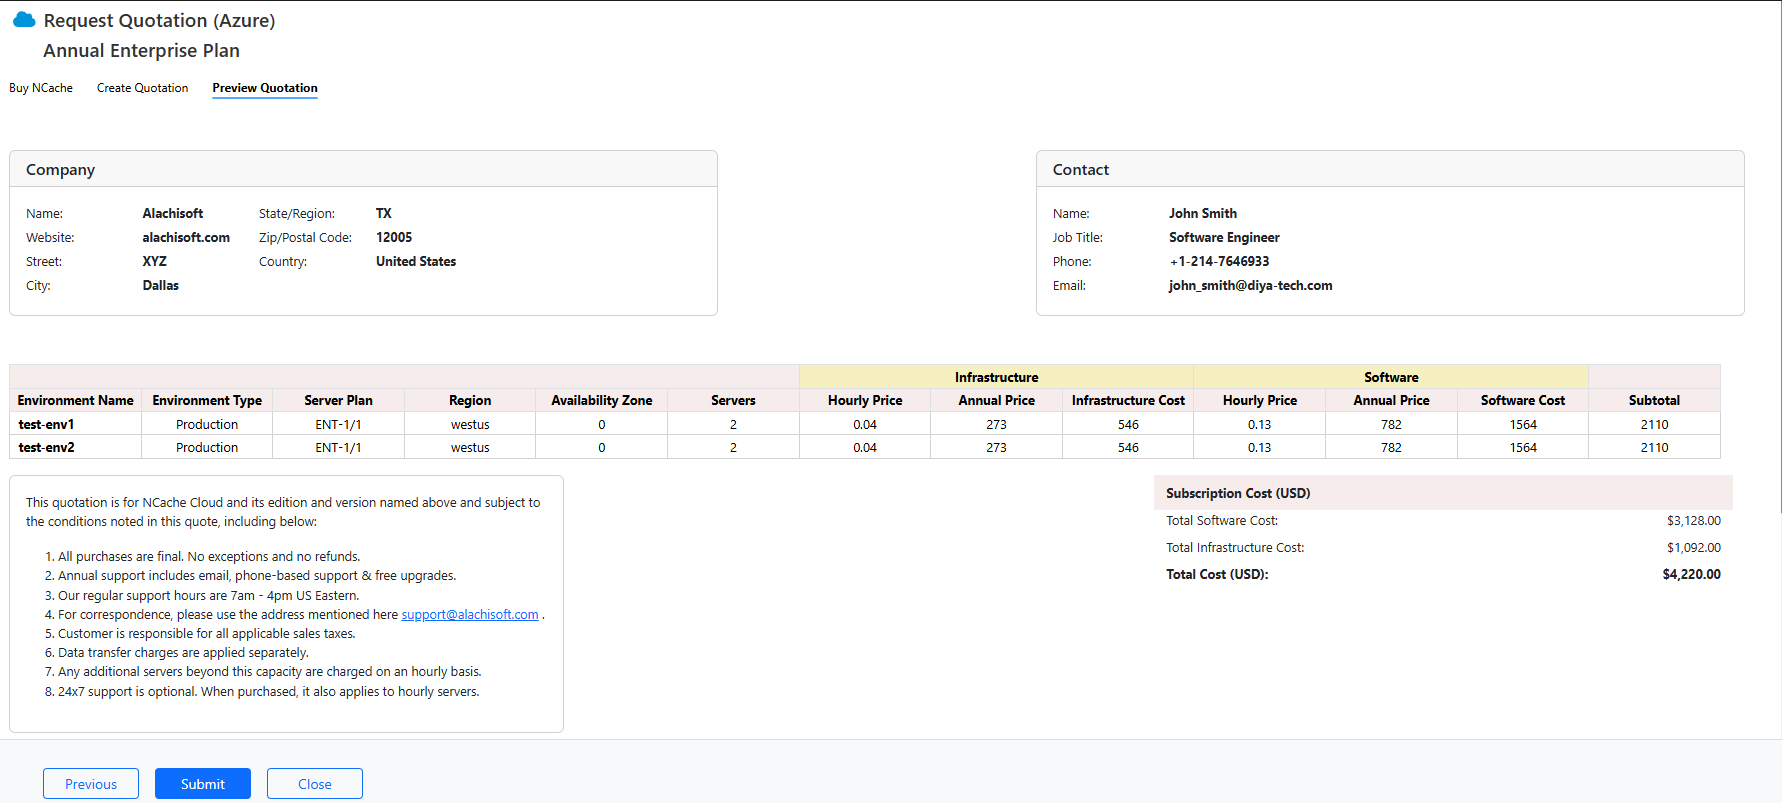
Task: Open the Create Quotation tab
Action: pyautogui.click(x=142, y=88)
